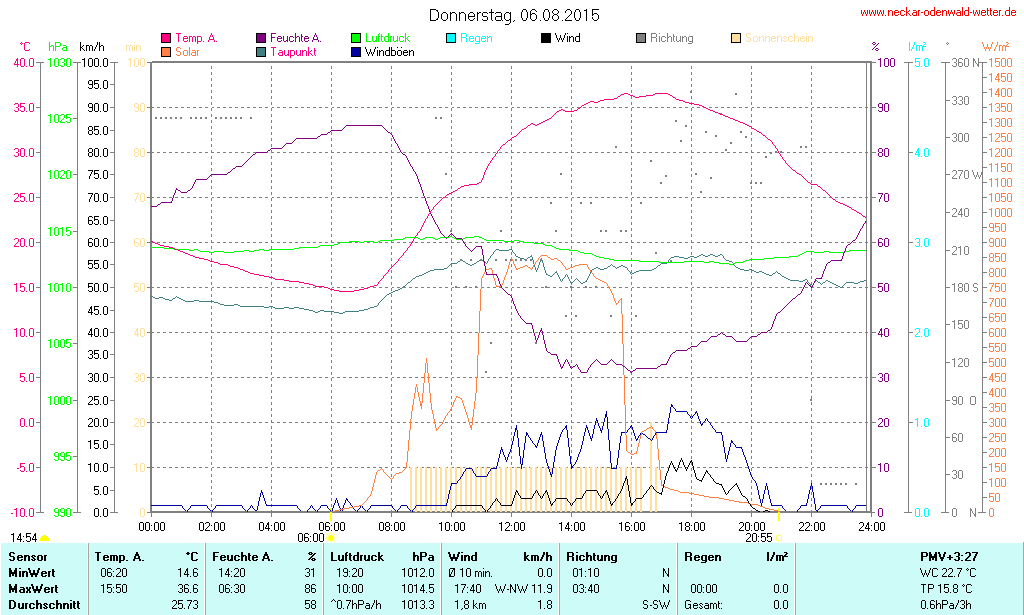1024x615 pixels.
Task: Click the dark blue Windböen legend square
Action: [x=357, y=51]
